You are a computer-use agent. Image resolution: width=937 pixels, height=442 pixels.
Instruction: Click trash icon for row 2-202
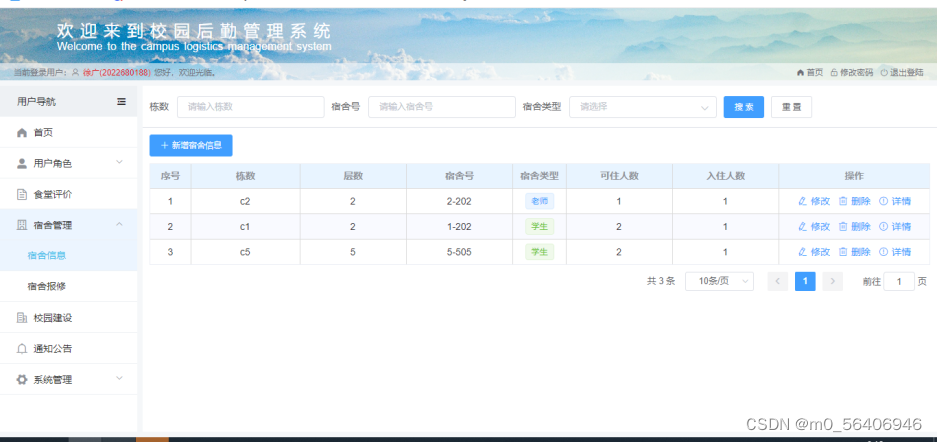(843, 201)
